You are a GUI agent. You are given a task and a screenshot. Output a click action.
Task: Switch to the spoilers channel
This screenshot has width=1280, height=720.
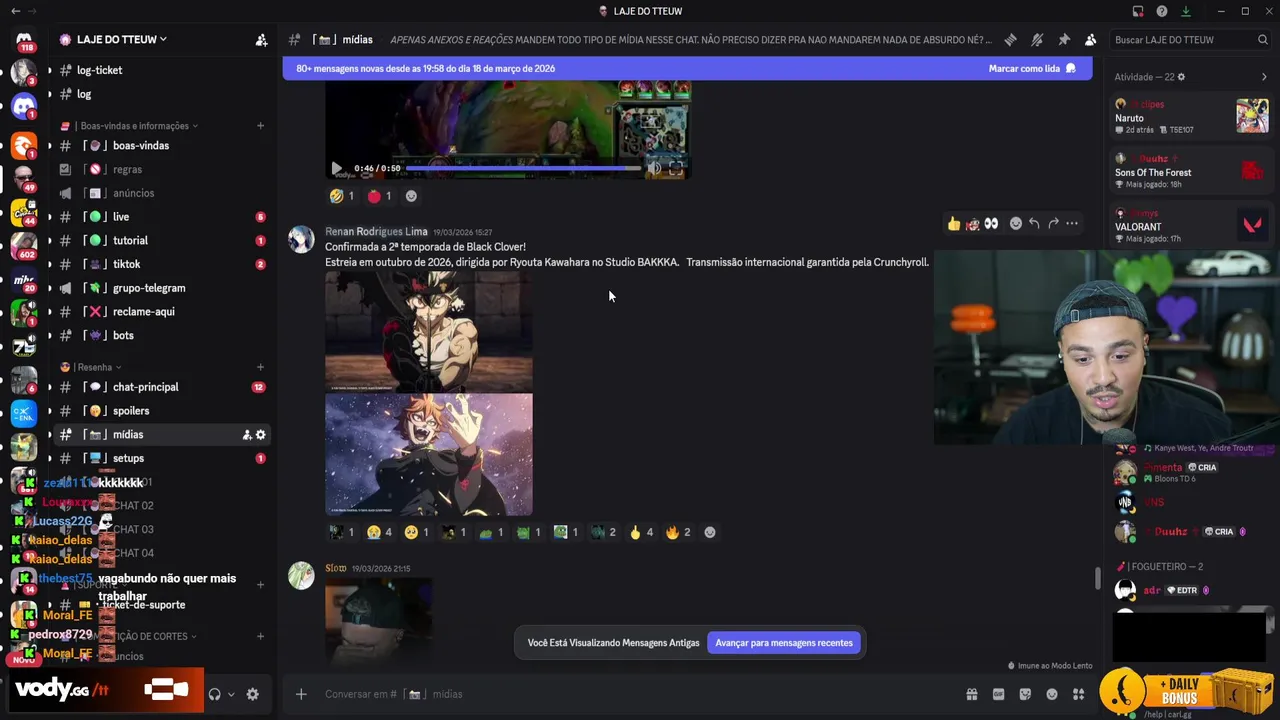pos(160,411)
